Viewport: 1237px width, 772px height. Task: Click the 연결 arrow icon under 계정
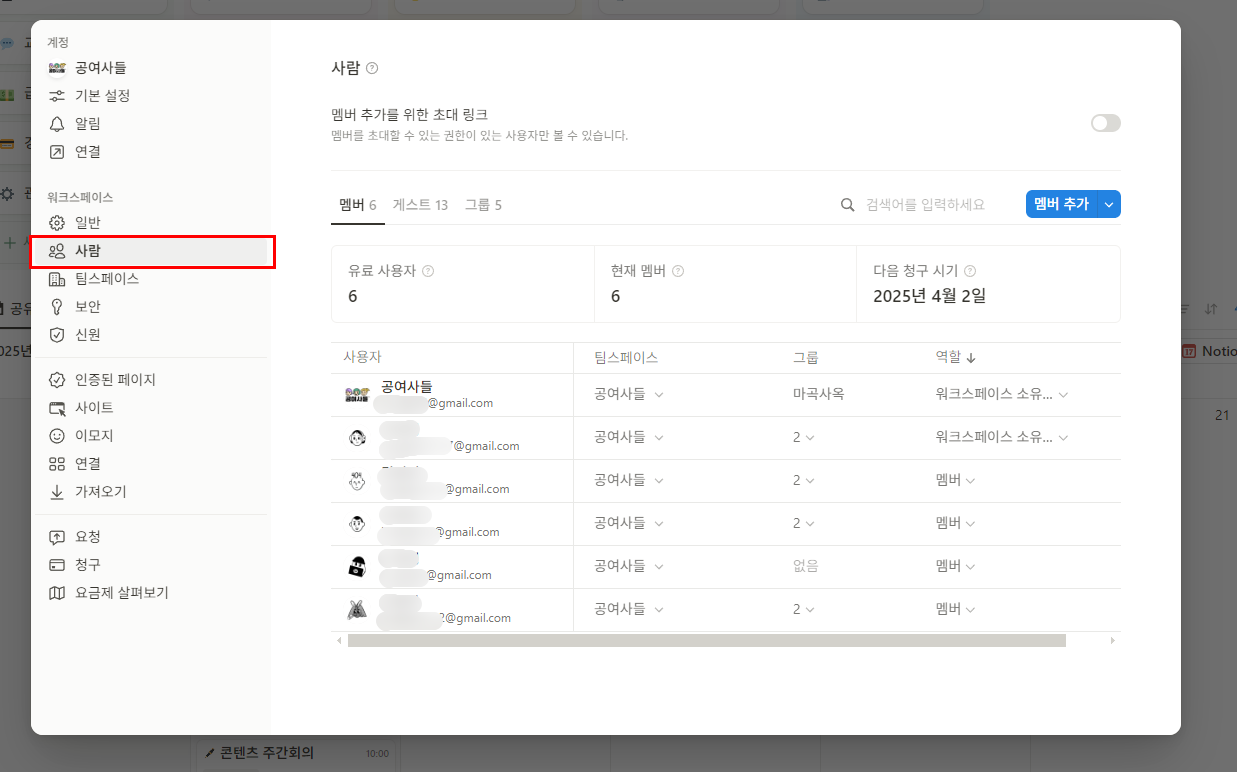(57, 152)
